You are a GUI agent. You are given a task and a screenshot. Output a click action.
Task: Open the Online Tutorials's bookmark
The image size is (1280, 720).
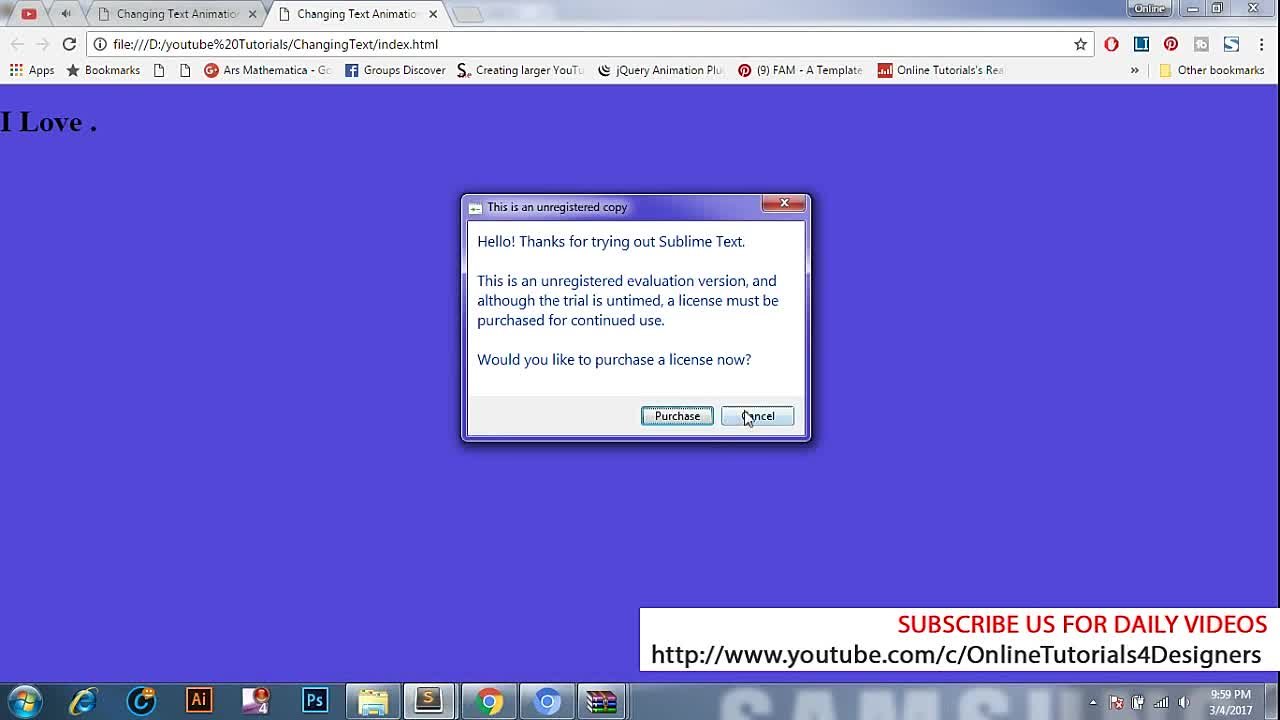coord(940,70)
